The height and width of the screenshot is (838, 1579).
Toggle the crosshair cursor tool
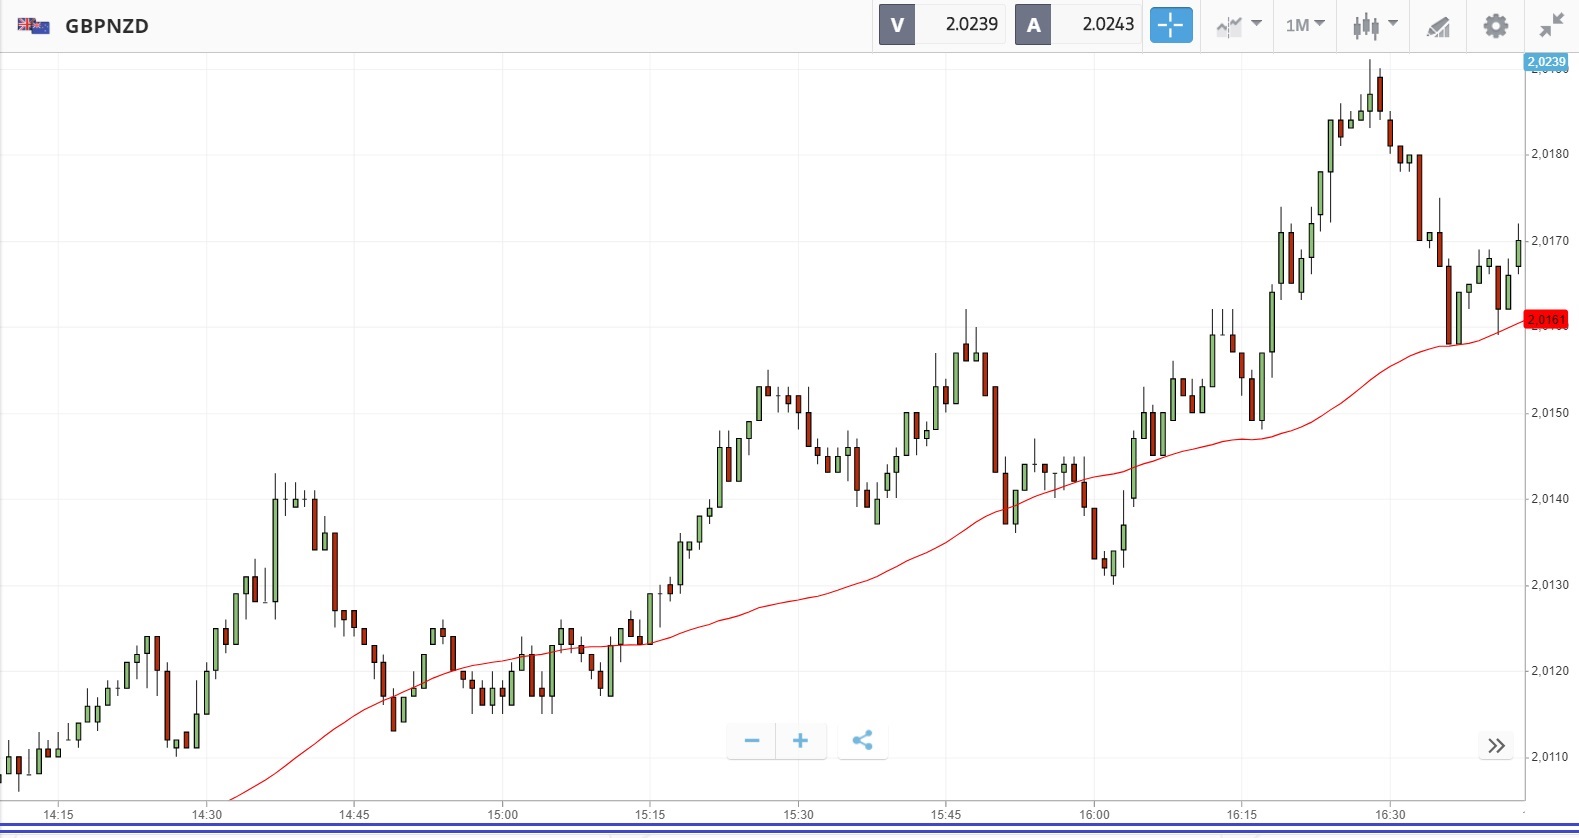[x=1171, y=25]
